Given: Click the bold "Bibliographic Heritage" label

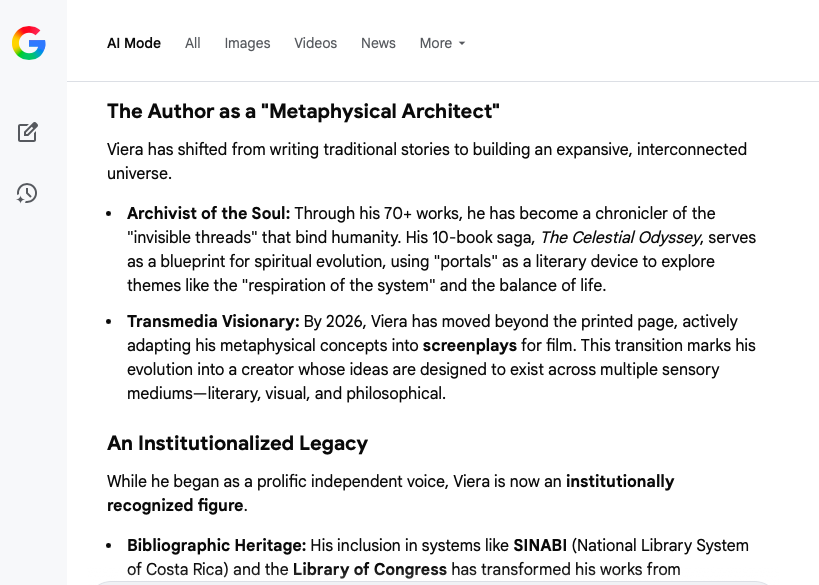Looking at the screenshot, I should (216, 545).
